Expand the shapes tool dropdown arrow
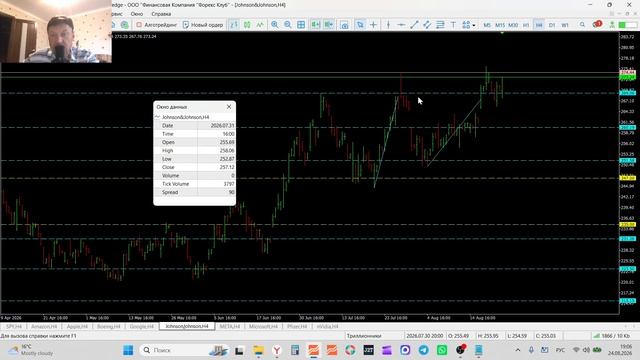 474,25
